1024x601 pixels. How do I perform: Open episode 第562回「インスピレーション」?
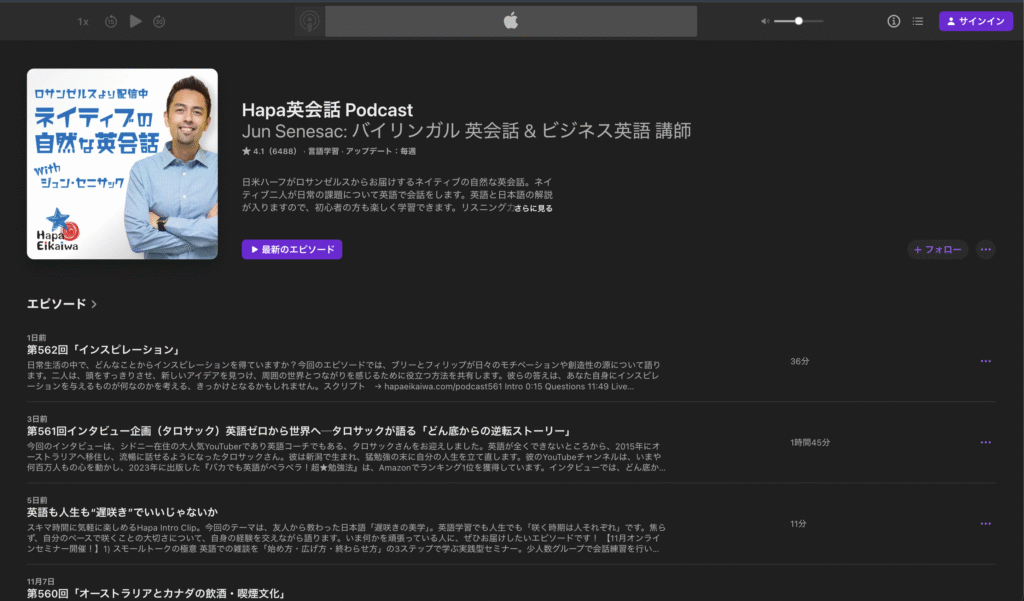(x=104, y=350)
